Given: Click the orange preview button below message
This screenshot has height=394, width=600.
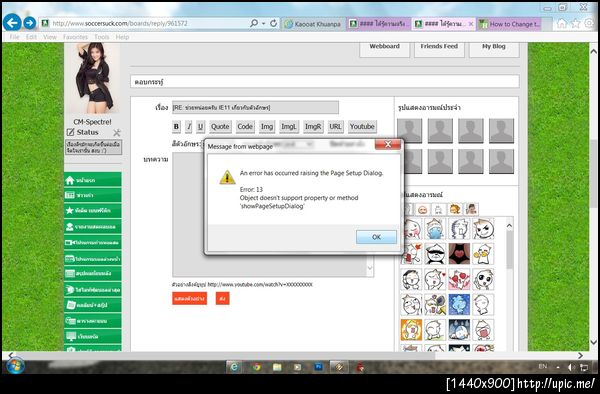Looking at the screenshot, I should coord(189,298).
